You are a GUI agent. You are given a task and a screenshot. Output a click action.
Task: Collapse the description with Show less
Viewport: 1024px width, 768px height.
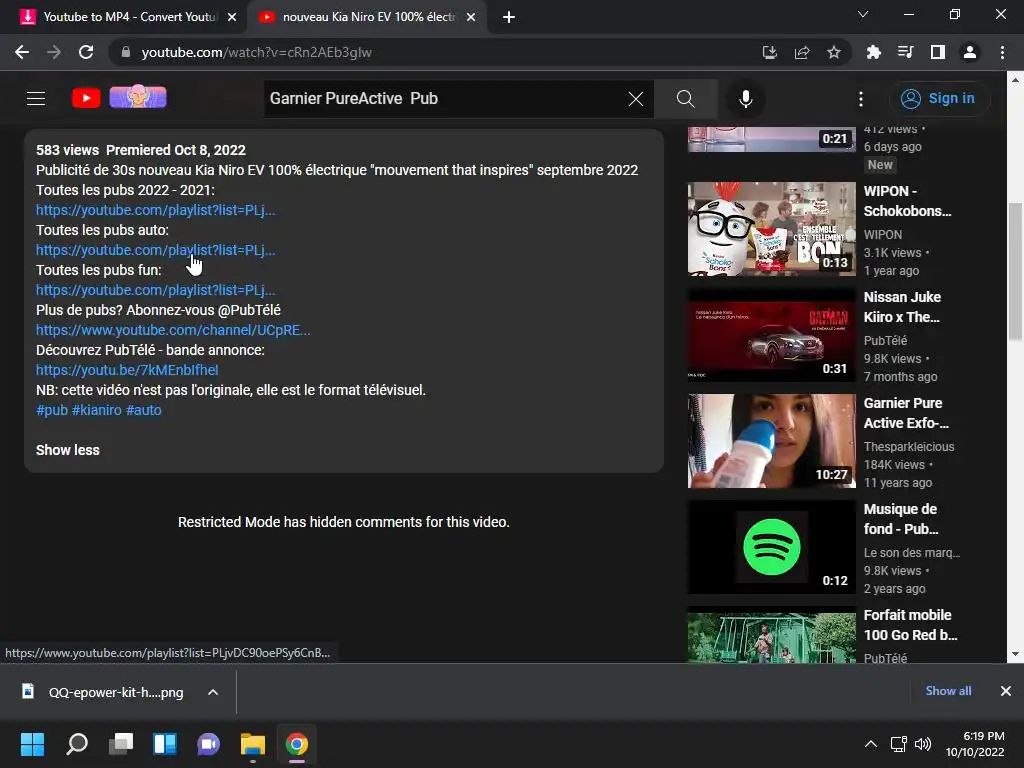coord(68,450)
